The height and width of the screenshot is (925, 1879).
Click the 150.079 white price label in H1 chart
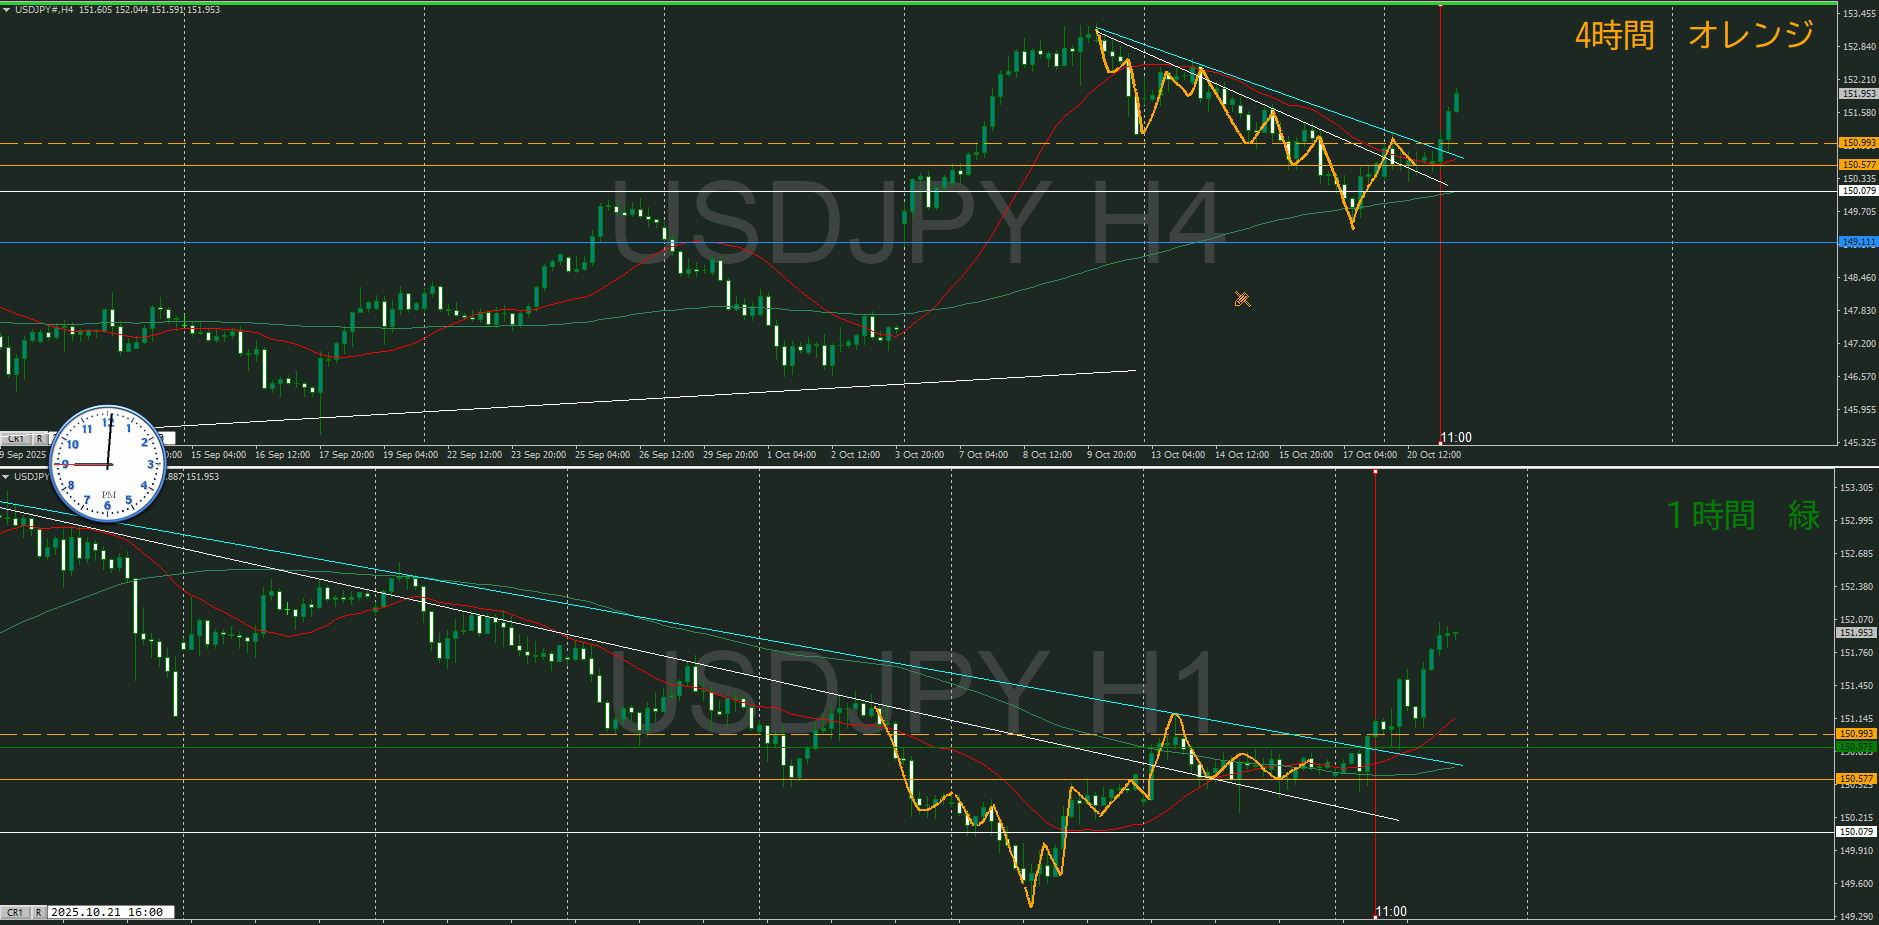[1856, 832]
